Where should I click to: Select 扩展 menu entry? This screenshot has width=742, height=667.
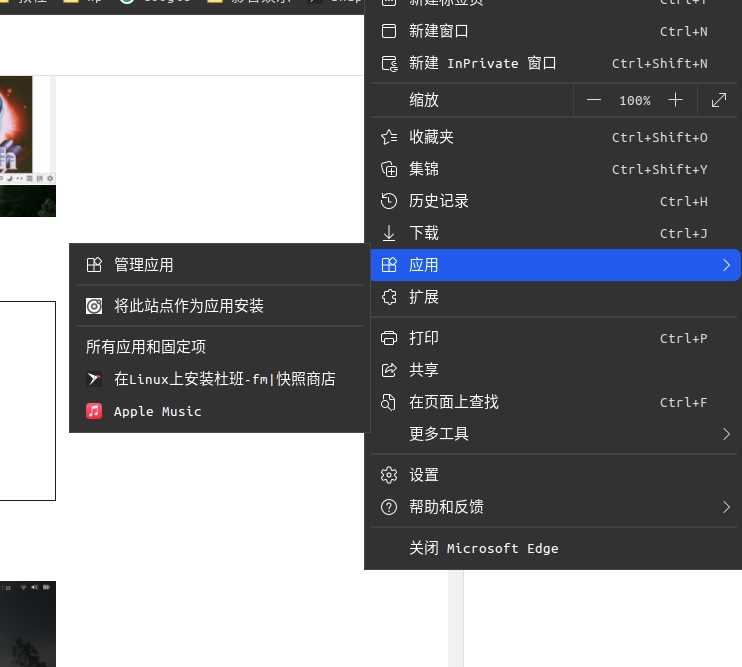tap(553, 297)
